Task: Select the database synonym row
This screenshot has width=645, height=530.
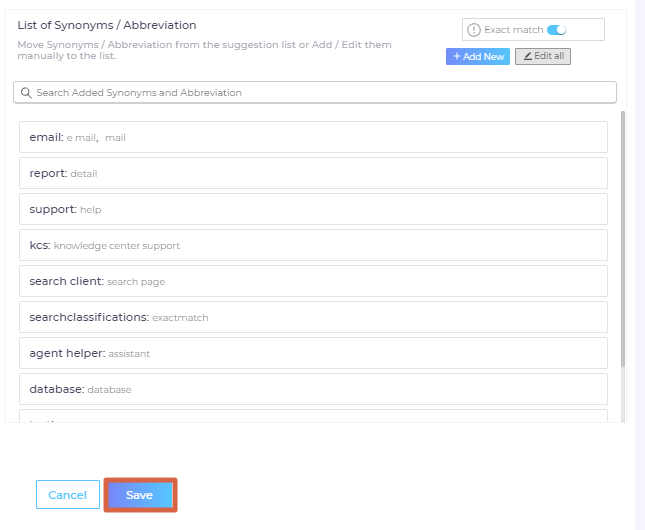Action: tap(313, 389)
